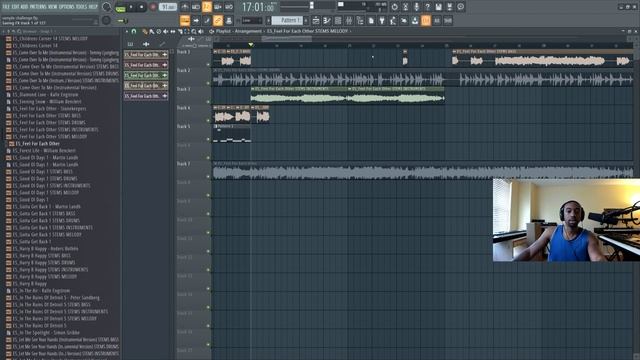Open the playlist menu arrow at toolbar start
Image resolution: width=640 pixels, height=360 pixels.
coord(127,31)
